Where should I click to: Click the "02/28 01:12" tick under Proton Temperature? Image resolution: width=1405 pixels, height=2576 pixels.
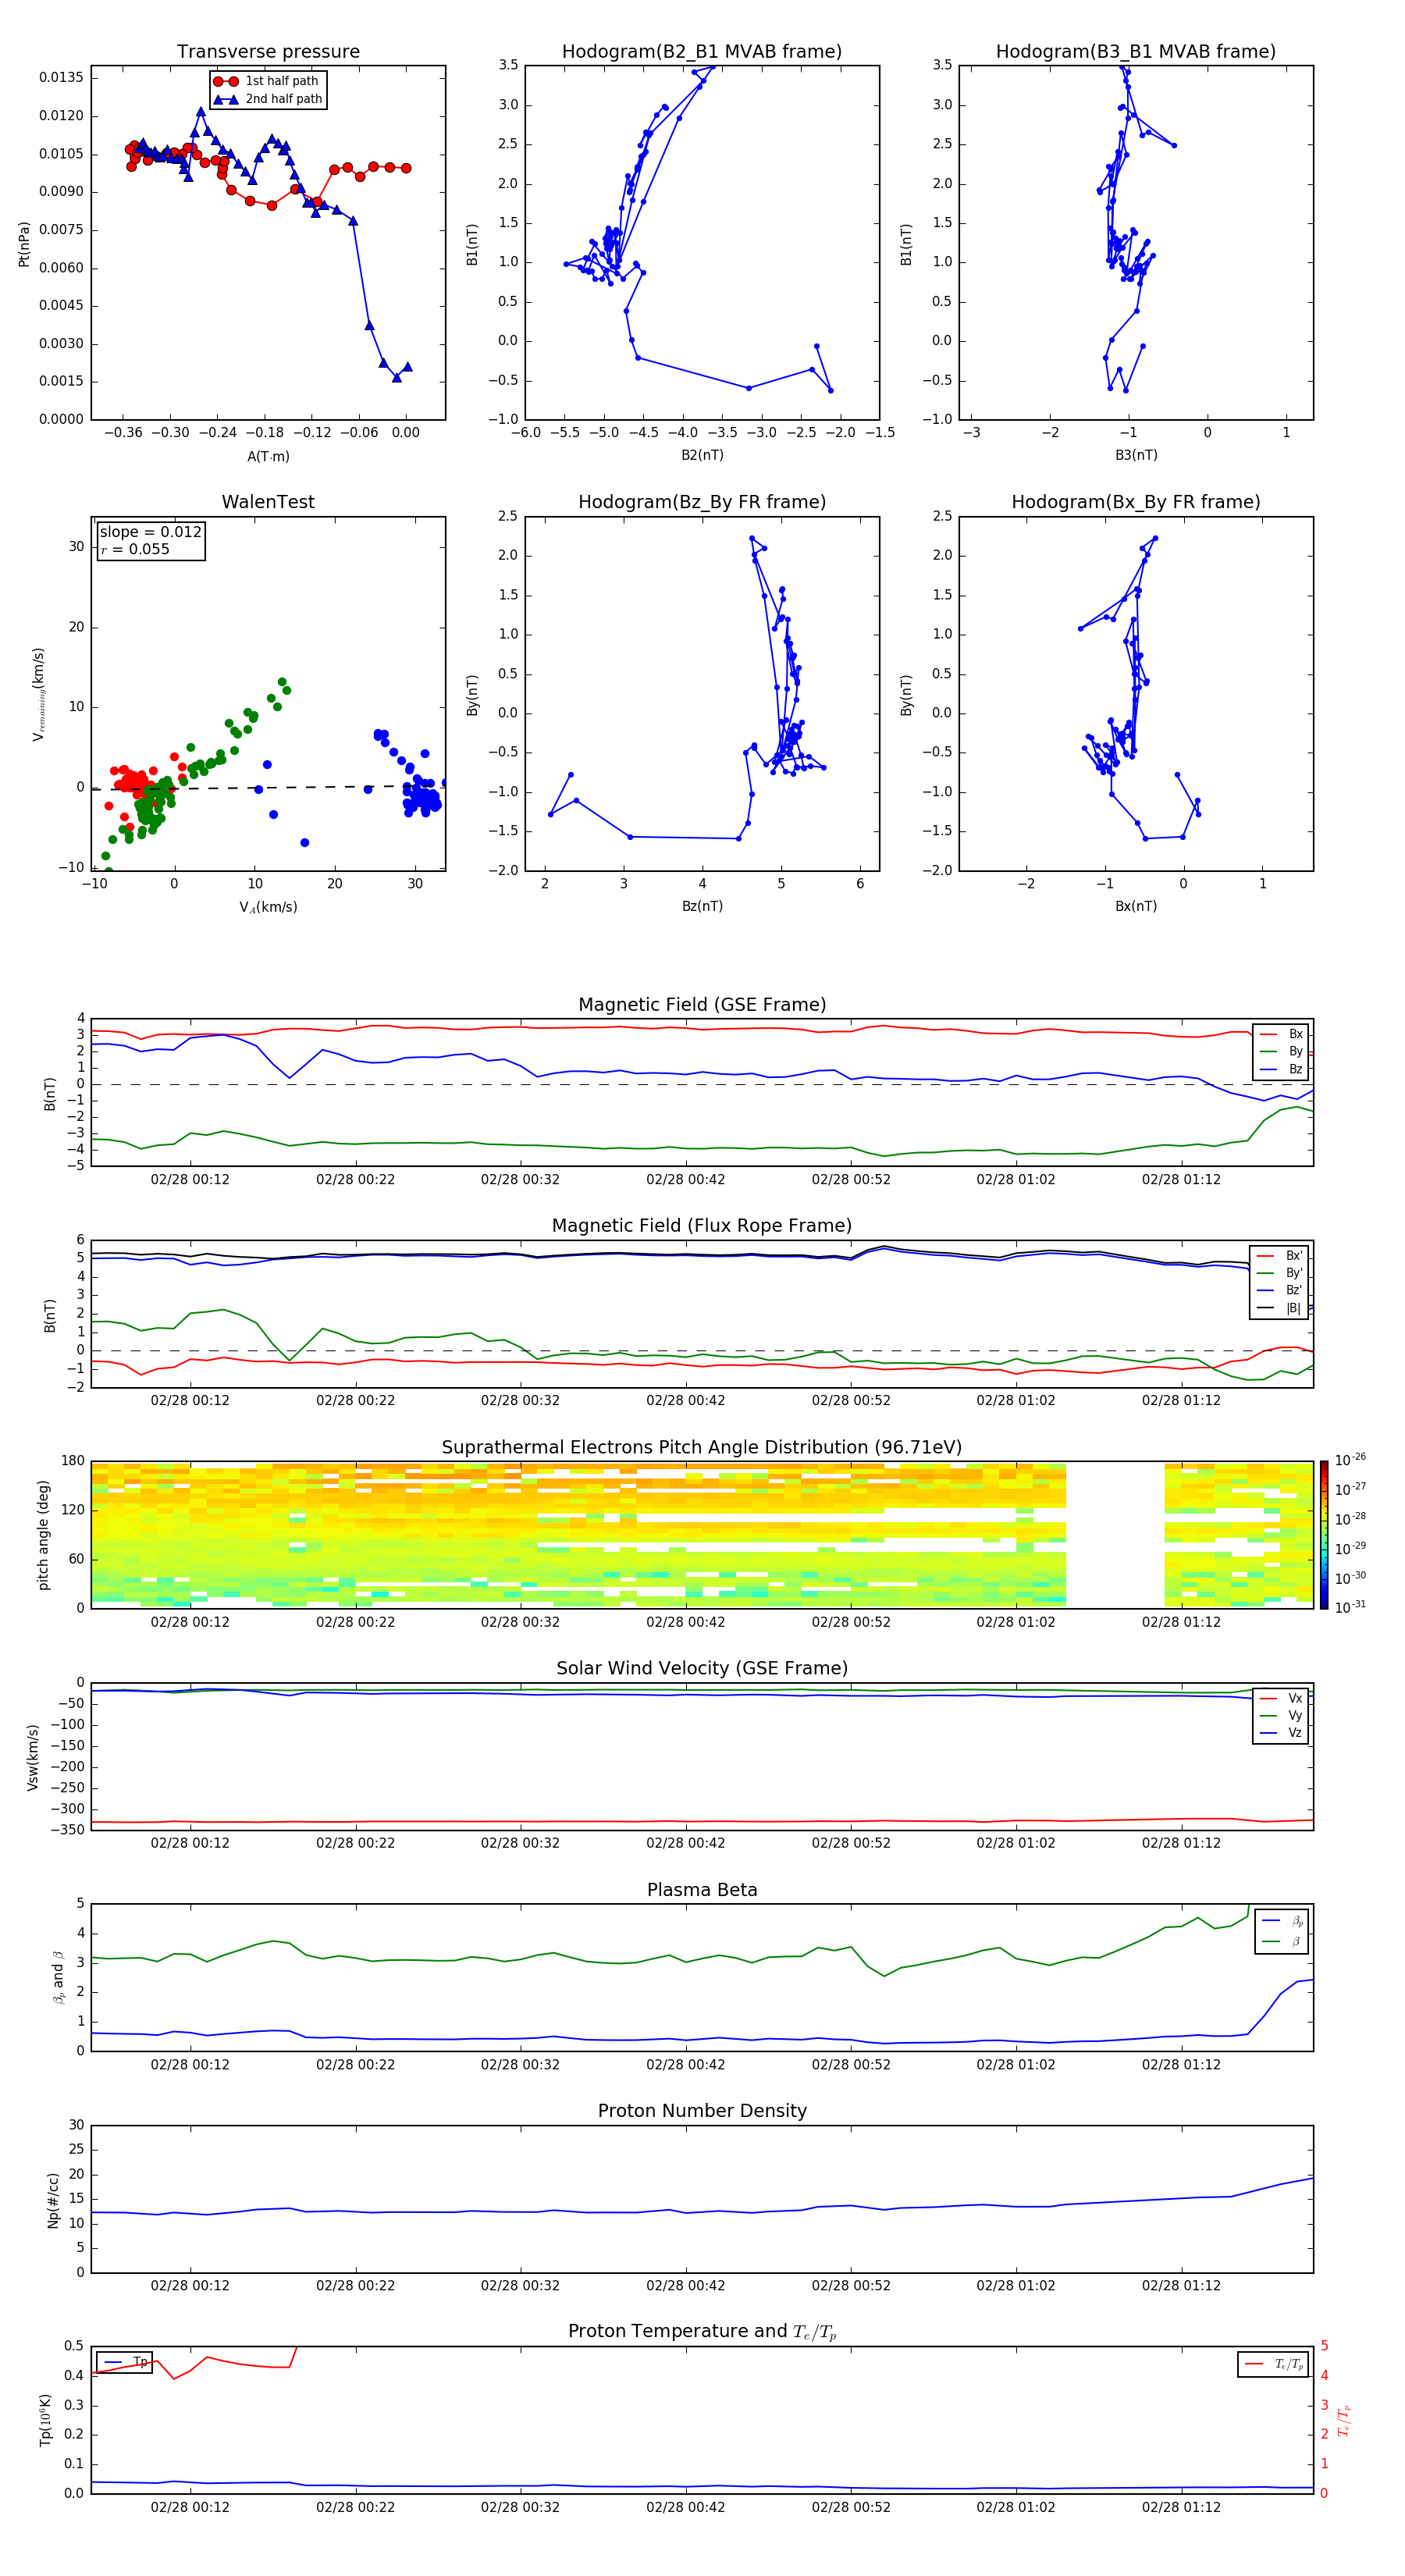coord(1181,2507)
